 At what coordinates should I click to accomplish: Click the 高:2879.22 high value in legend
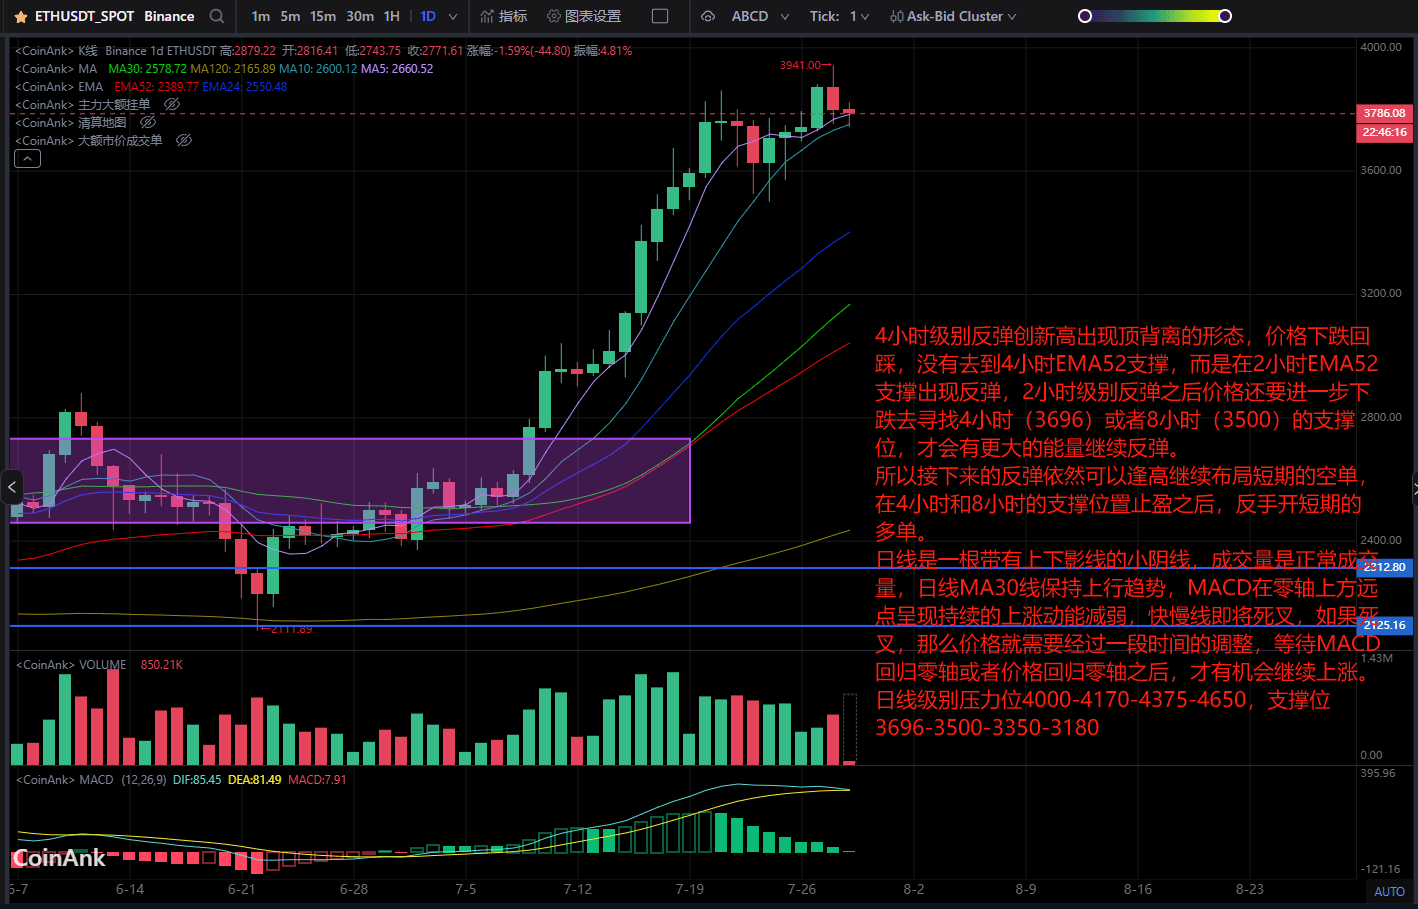pyautogui.click(x=247, y=51)
